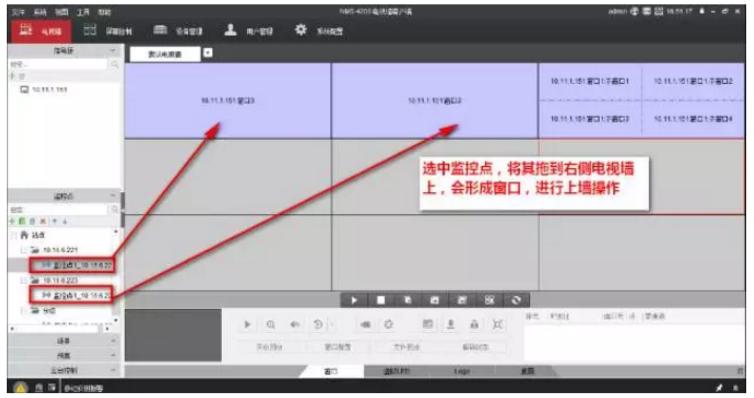754x398 pixels.
Task: Click the download arrow icon in lower panel
Action: [451, 324]
